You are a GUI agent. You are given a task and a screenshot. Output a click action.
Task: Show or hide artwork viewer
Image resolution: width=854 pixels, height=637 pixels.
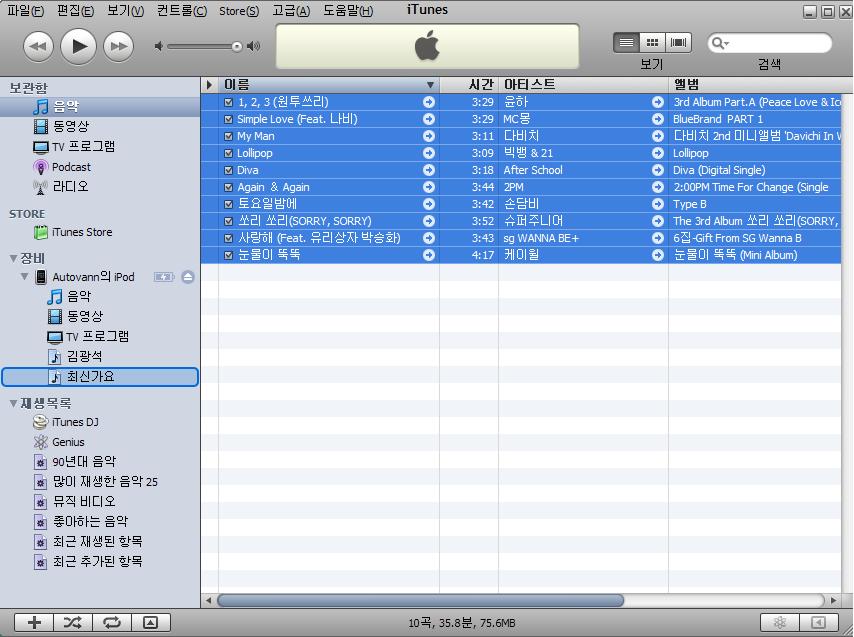coord(151,622)
